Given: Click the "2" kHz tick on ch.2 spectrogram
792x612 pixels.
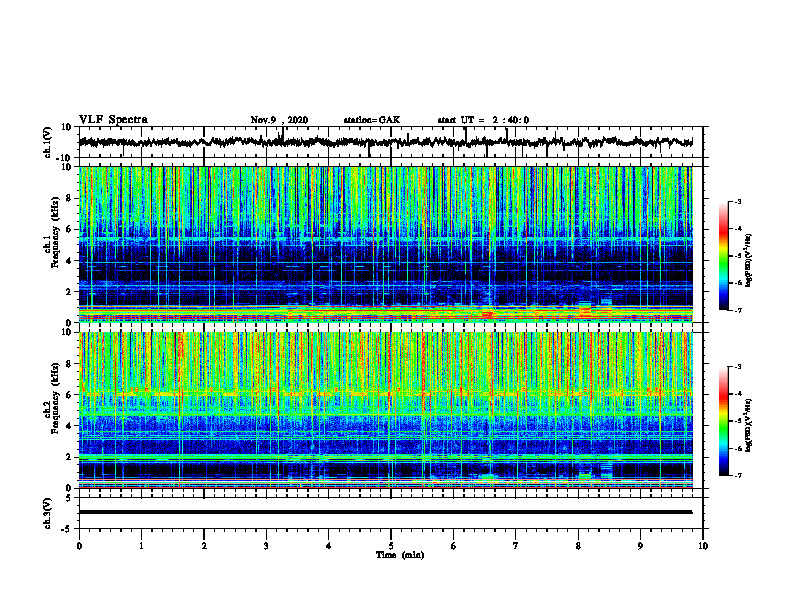Looking at the screenshot, I should tap(69, 457).
